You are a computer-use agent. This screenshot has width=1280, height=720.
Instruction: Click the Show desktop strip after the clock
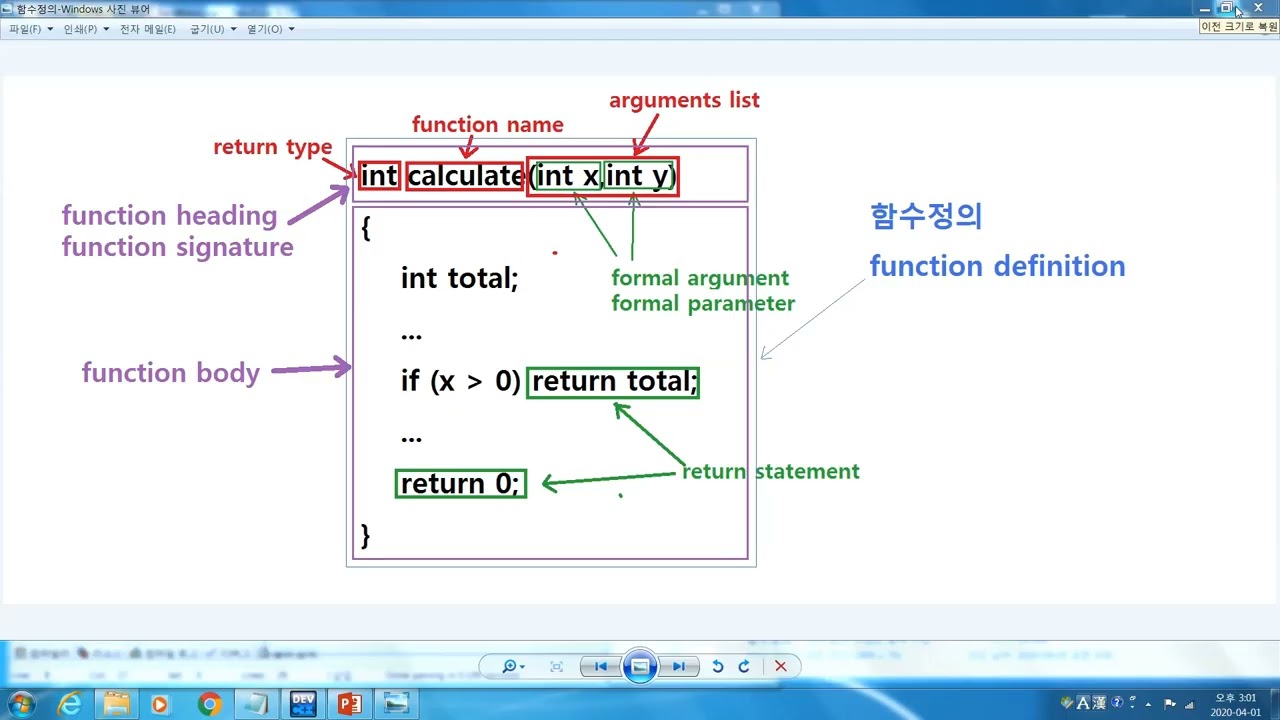click(1273, 704)
